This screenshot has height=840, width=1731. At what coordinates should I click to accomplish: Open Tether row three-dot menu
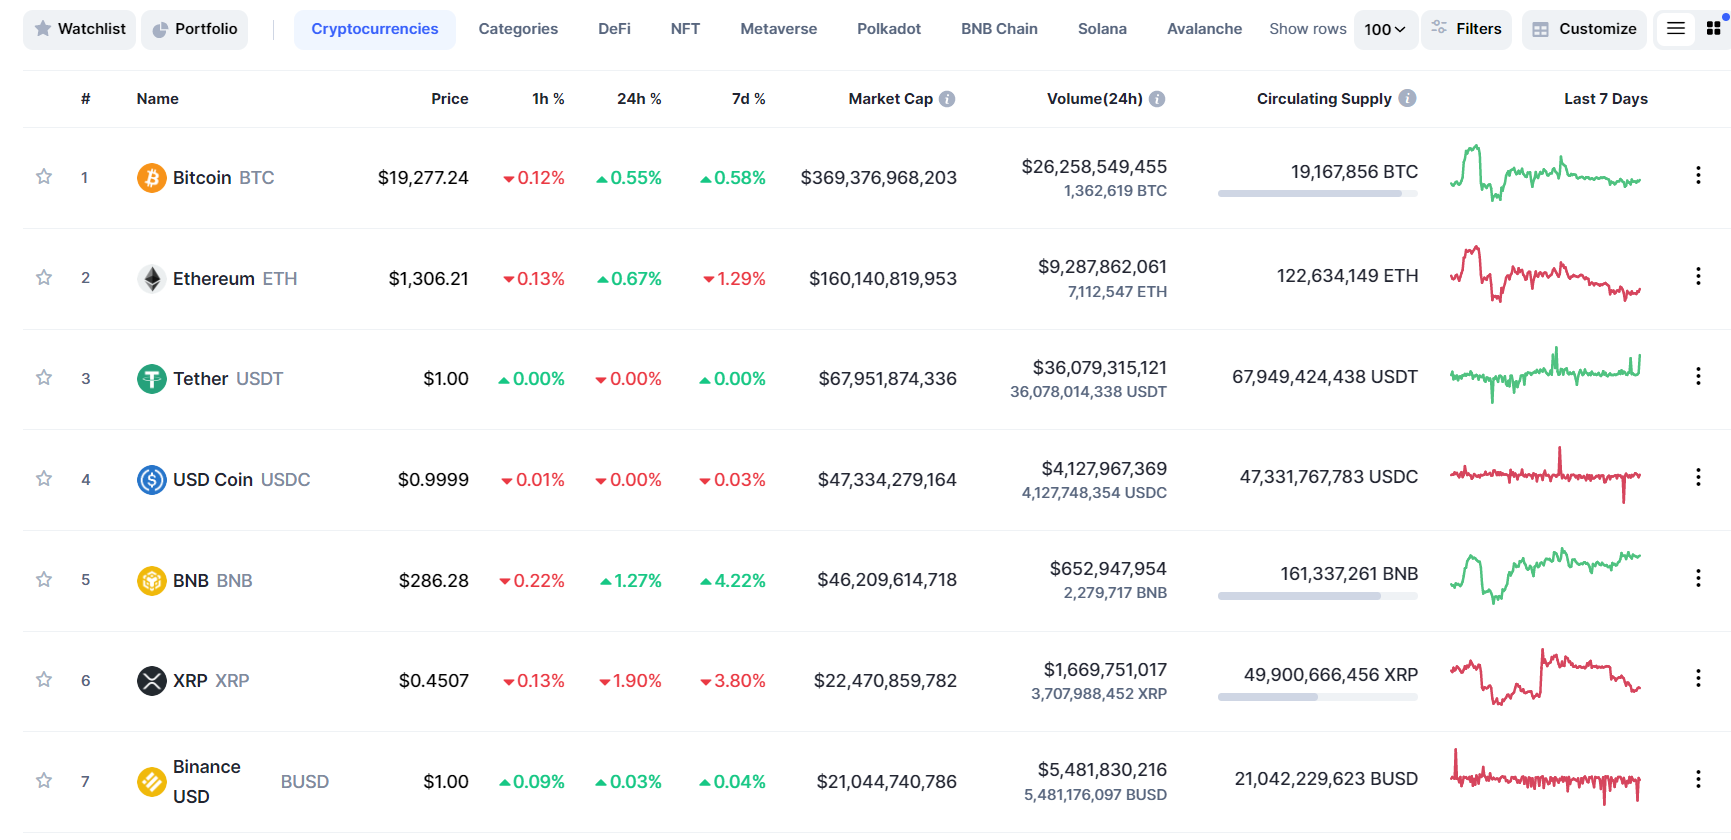pyautogui.click(x=1698, y=376)
